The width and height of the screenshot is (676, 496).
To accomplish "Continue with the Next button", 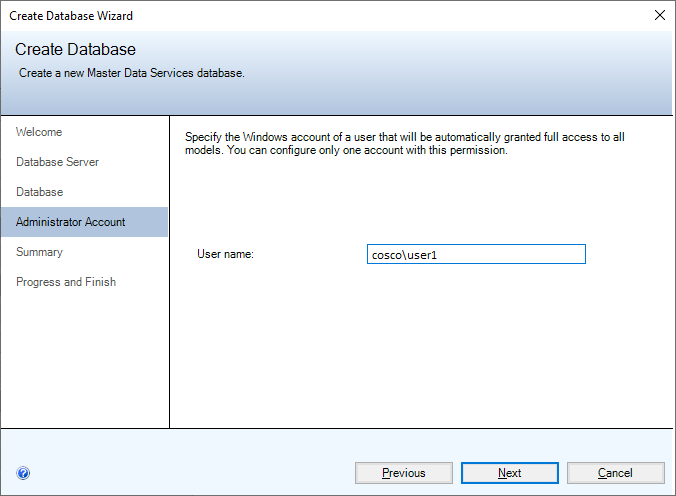I will tap(509, 473).
